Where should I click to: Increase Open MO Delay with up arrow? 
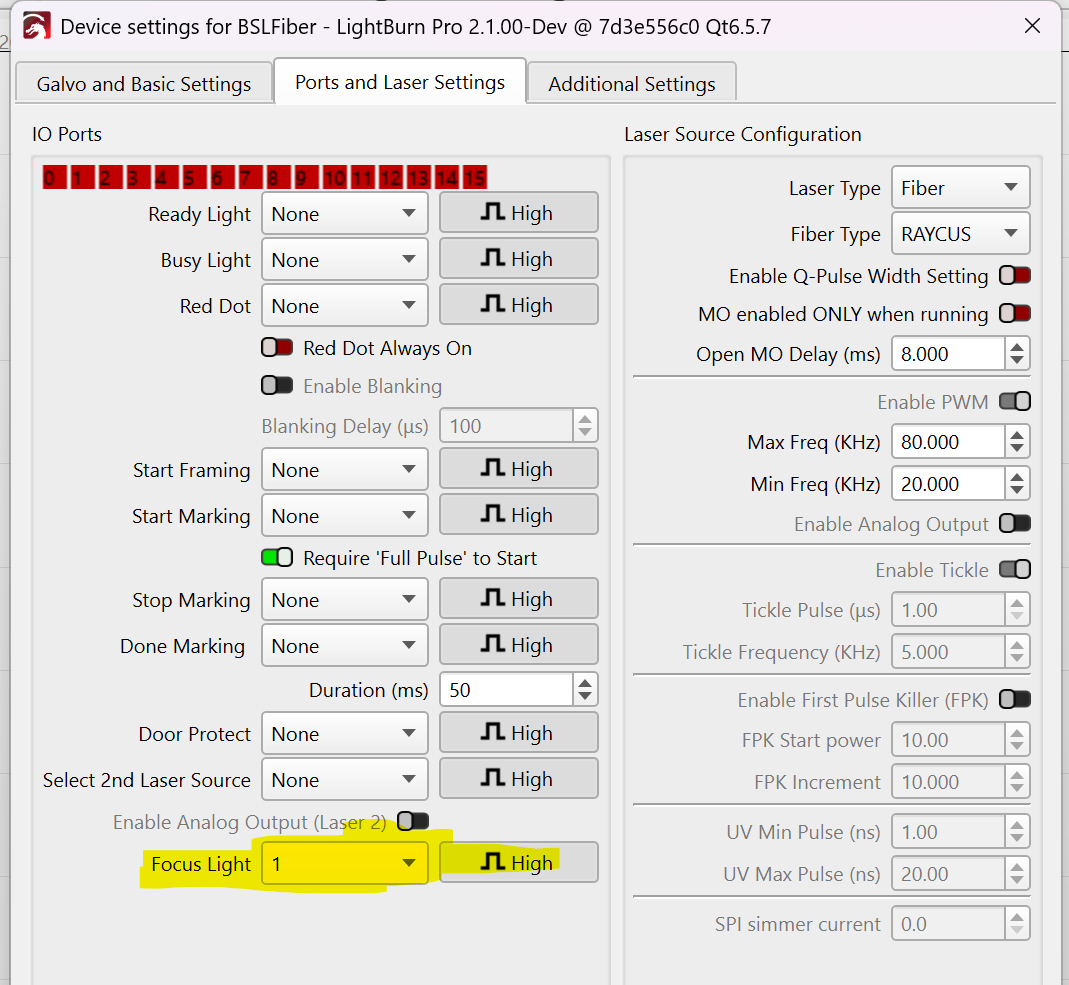click(x=1017, y=347)
